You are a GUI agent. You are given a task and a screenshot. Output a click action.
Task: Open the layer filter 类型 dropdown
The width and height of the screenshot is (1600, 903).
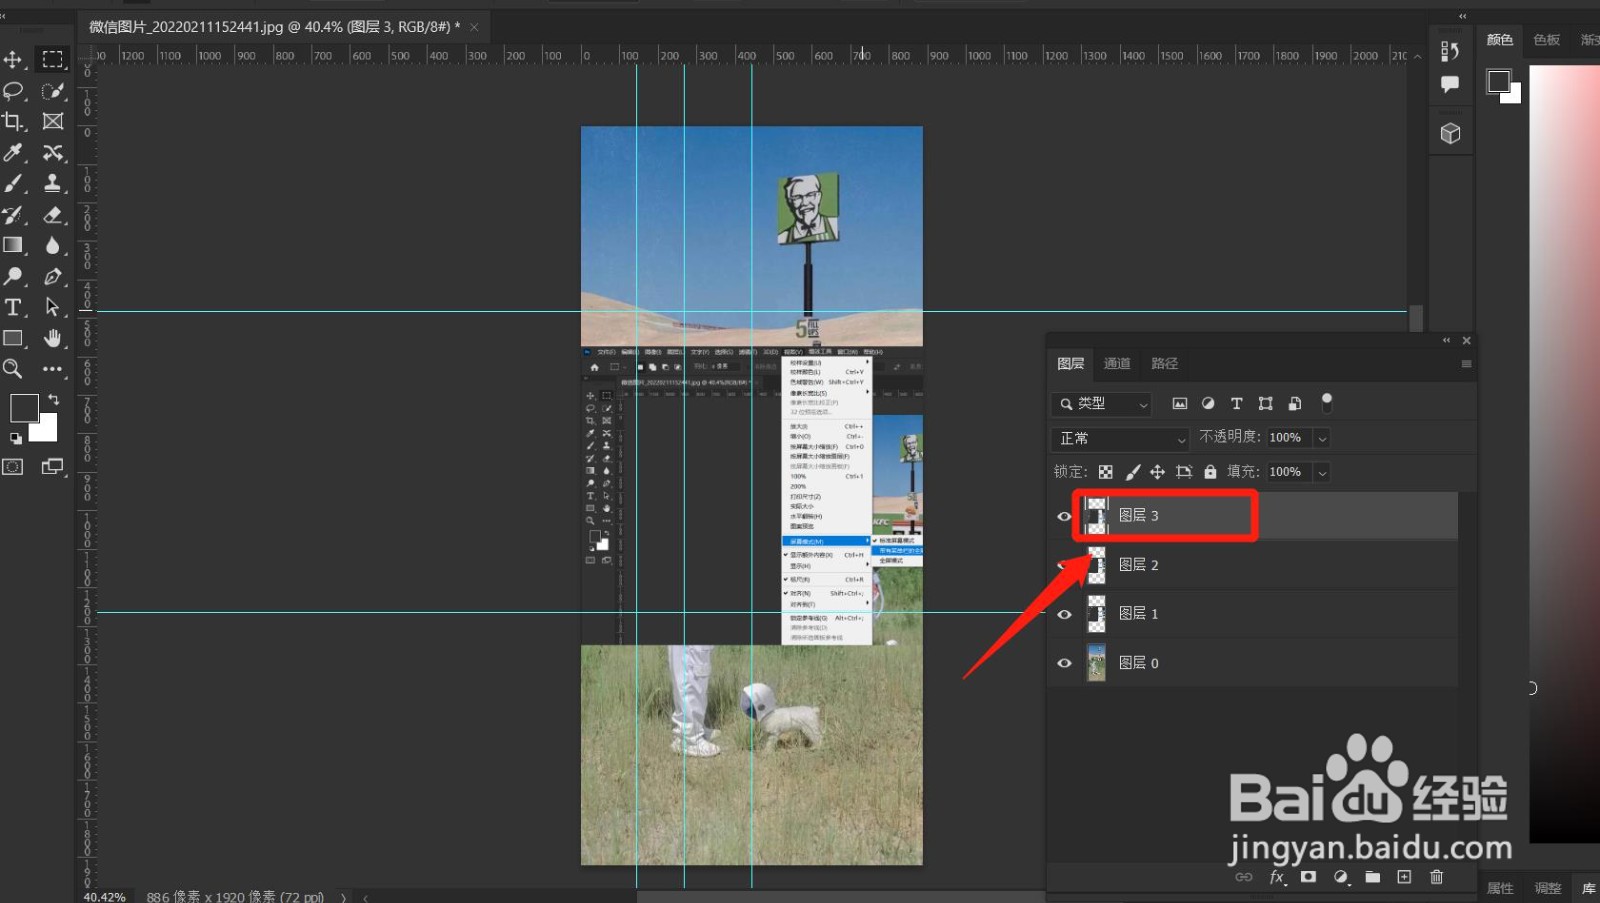coord(1101,404)
